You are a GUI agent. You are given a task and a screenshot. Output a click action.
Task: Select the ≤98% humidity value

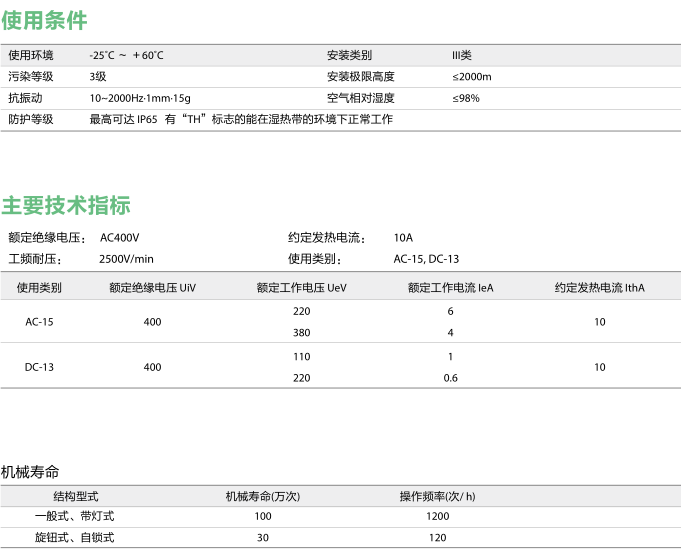[x=465, y=98]
